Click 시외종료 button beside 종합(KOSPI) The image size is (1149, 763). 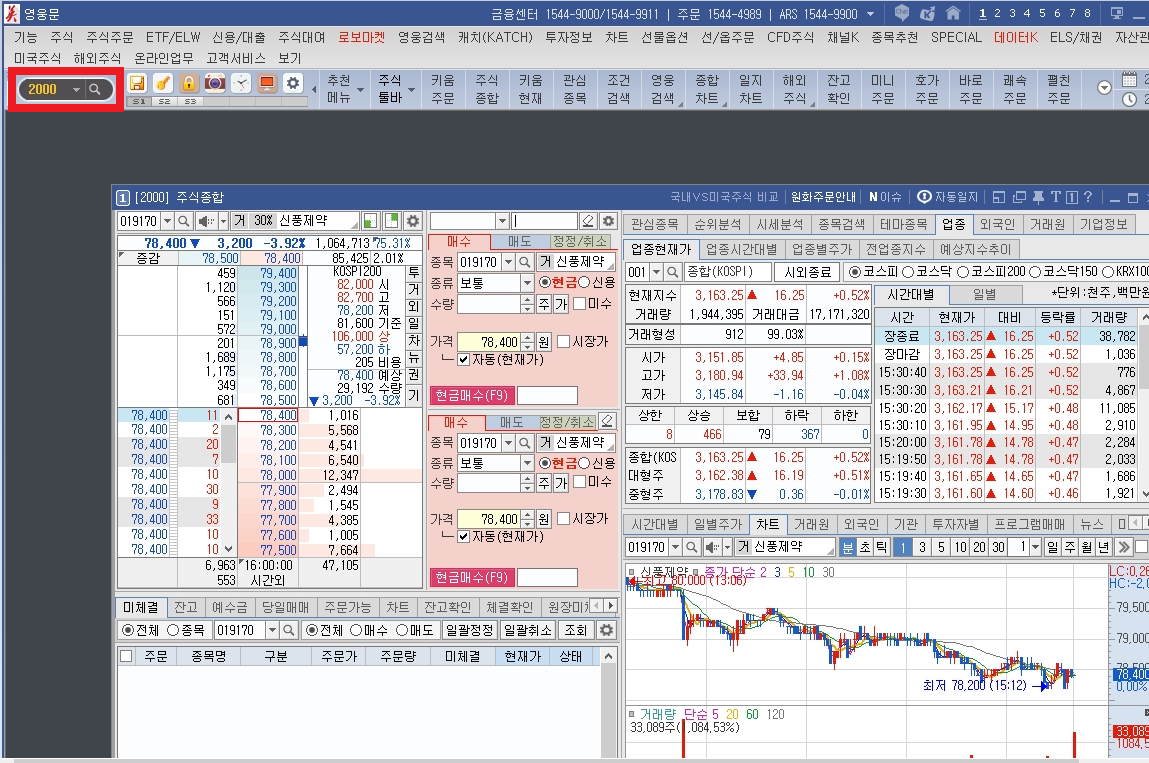[808, 272]
